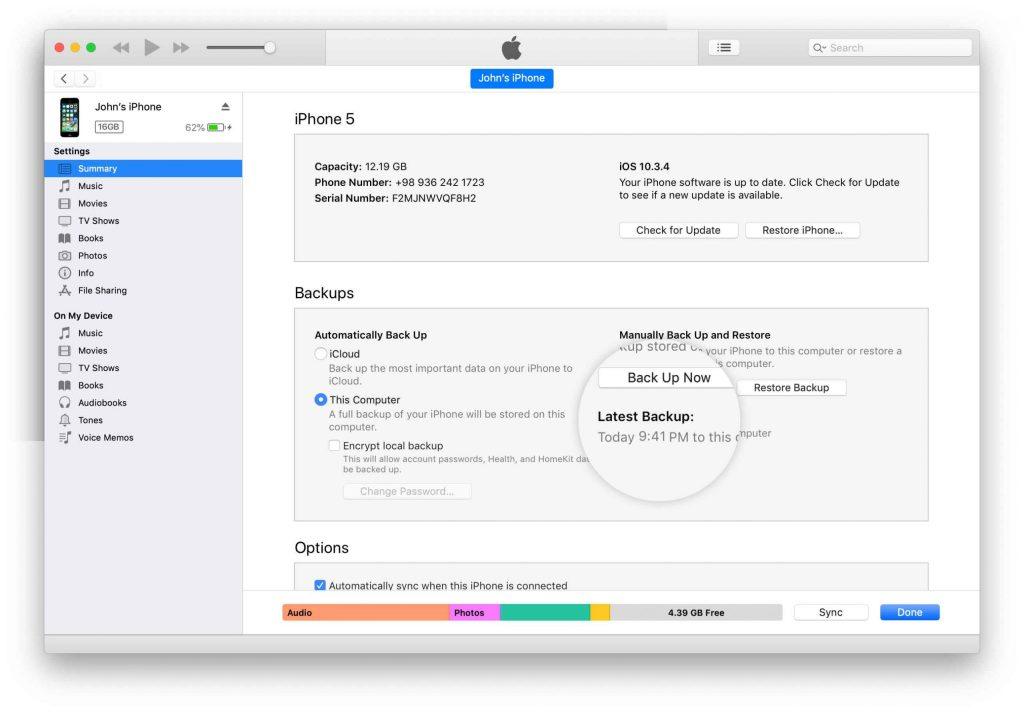The image size is (1024, 712).
Task: Open Photos settings with camera icon
Action: pyautogui.click(x=92, y=256)
